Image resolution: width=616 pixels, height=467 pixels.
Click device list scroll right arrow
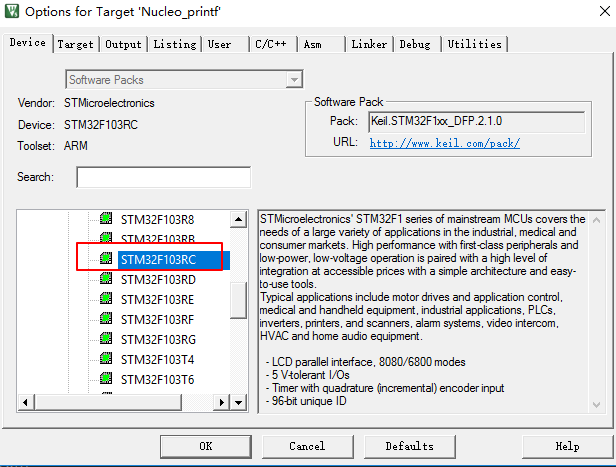click(222, 403)
